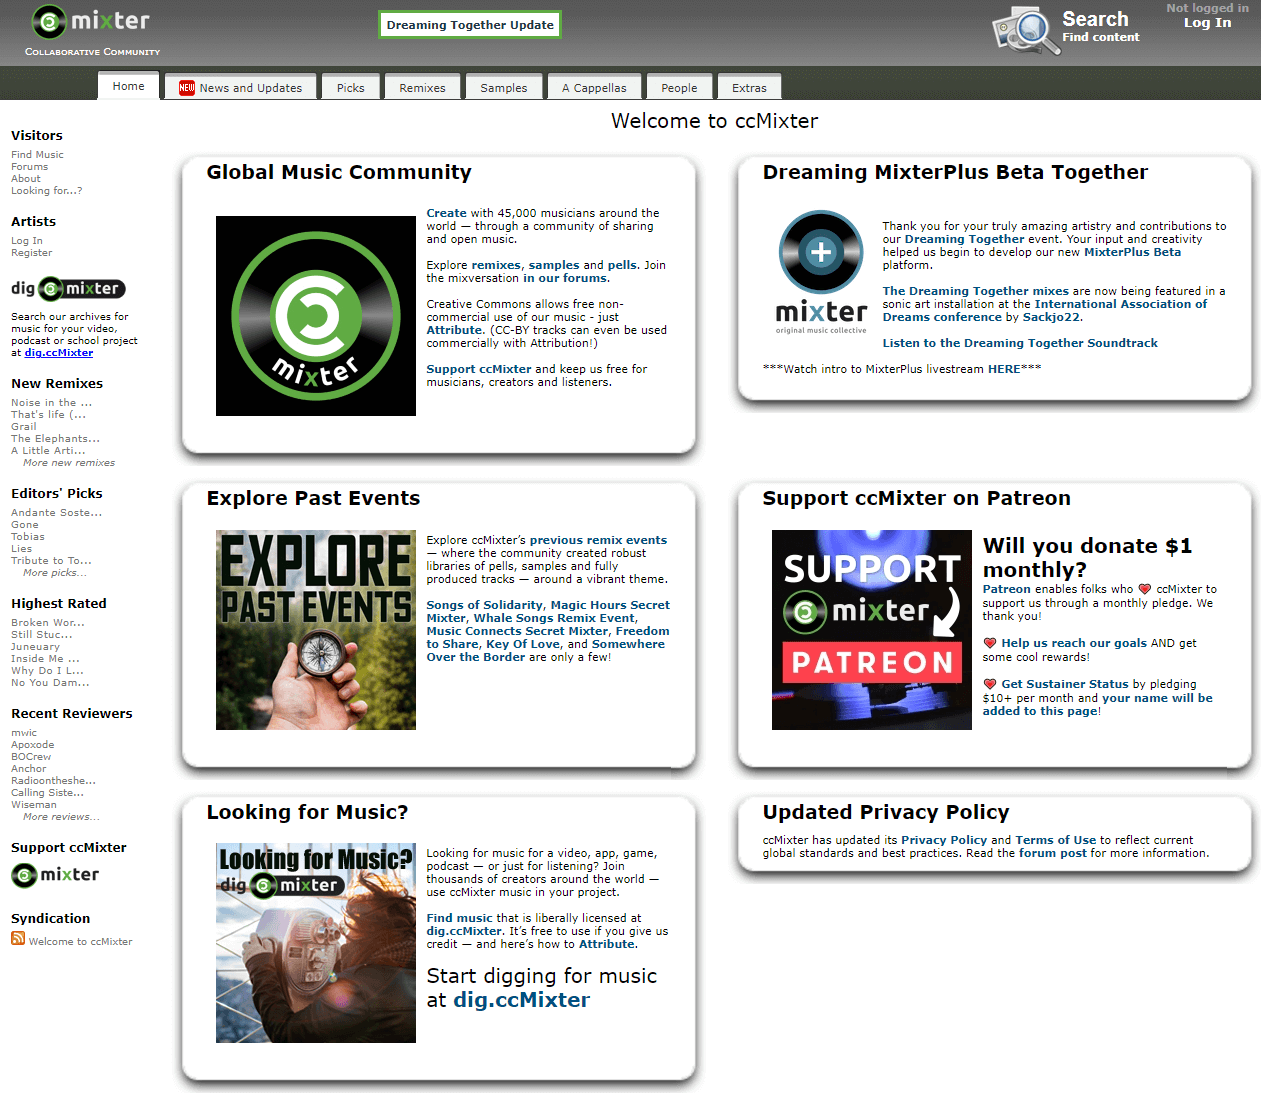Open Get Sustainer Status link
Image resolution: width=1261 pixels, height=1093 pixels.
(x=1065, y=684)
